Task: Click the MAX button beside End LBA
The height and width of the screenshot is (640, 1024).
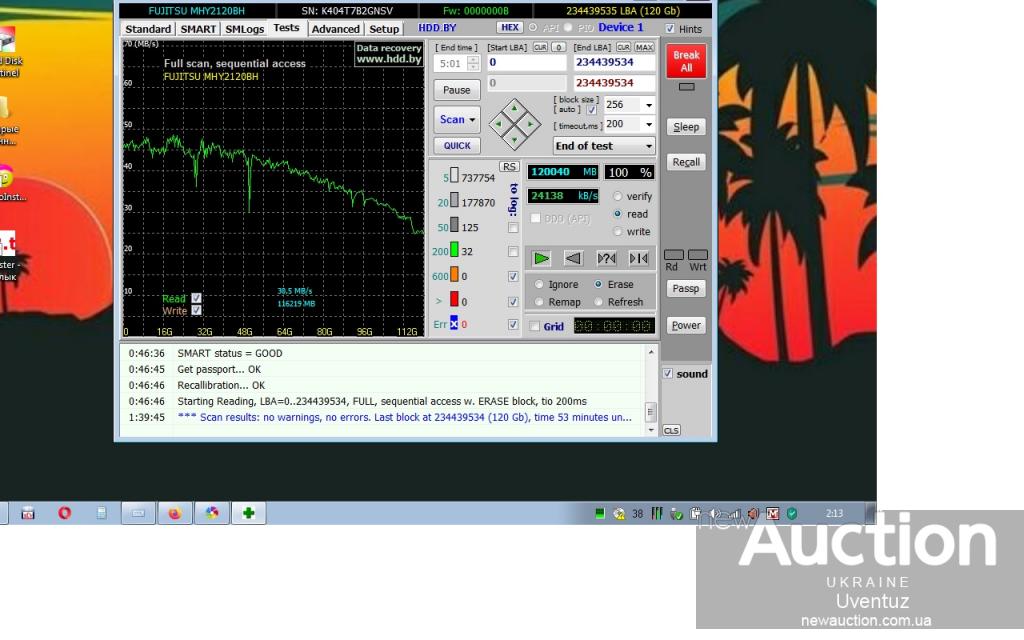Action: click(x=645, y=47)
